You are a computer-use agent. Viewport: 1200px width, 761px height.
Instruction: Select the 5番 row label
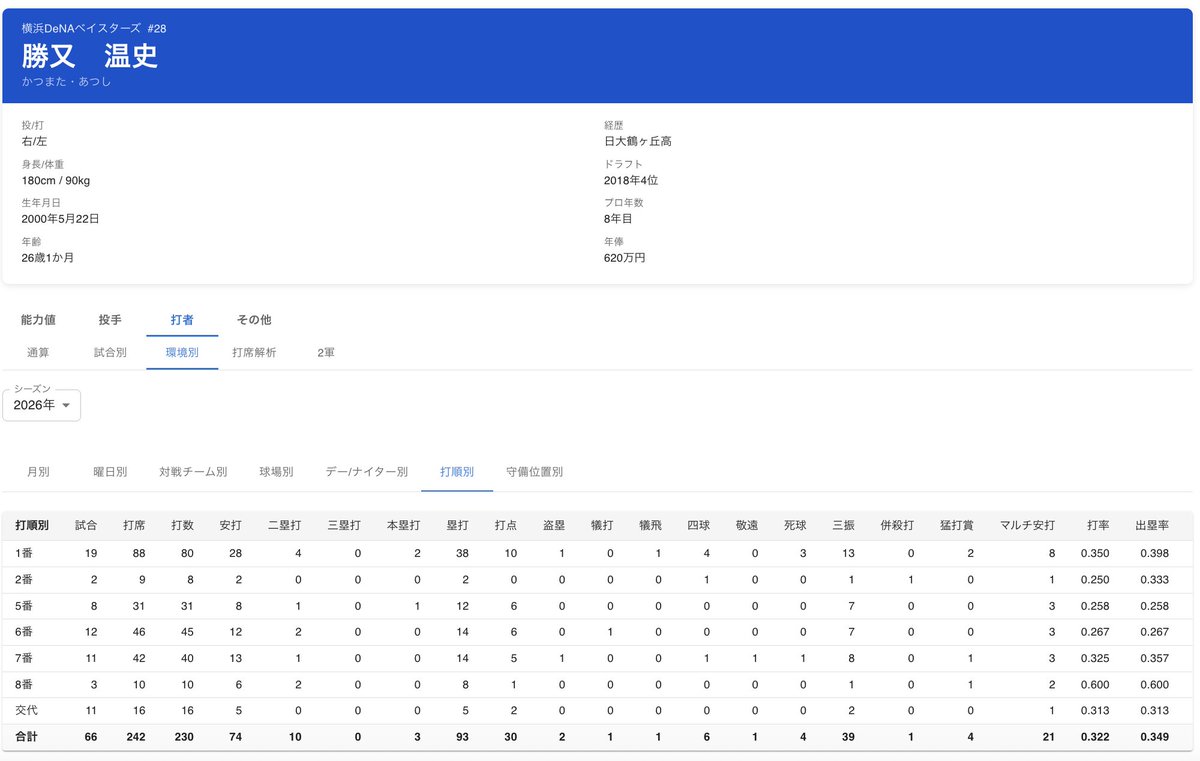point(25,606)
